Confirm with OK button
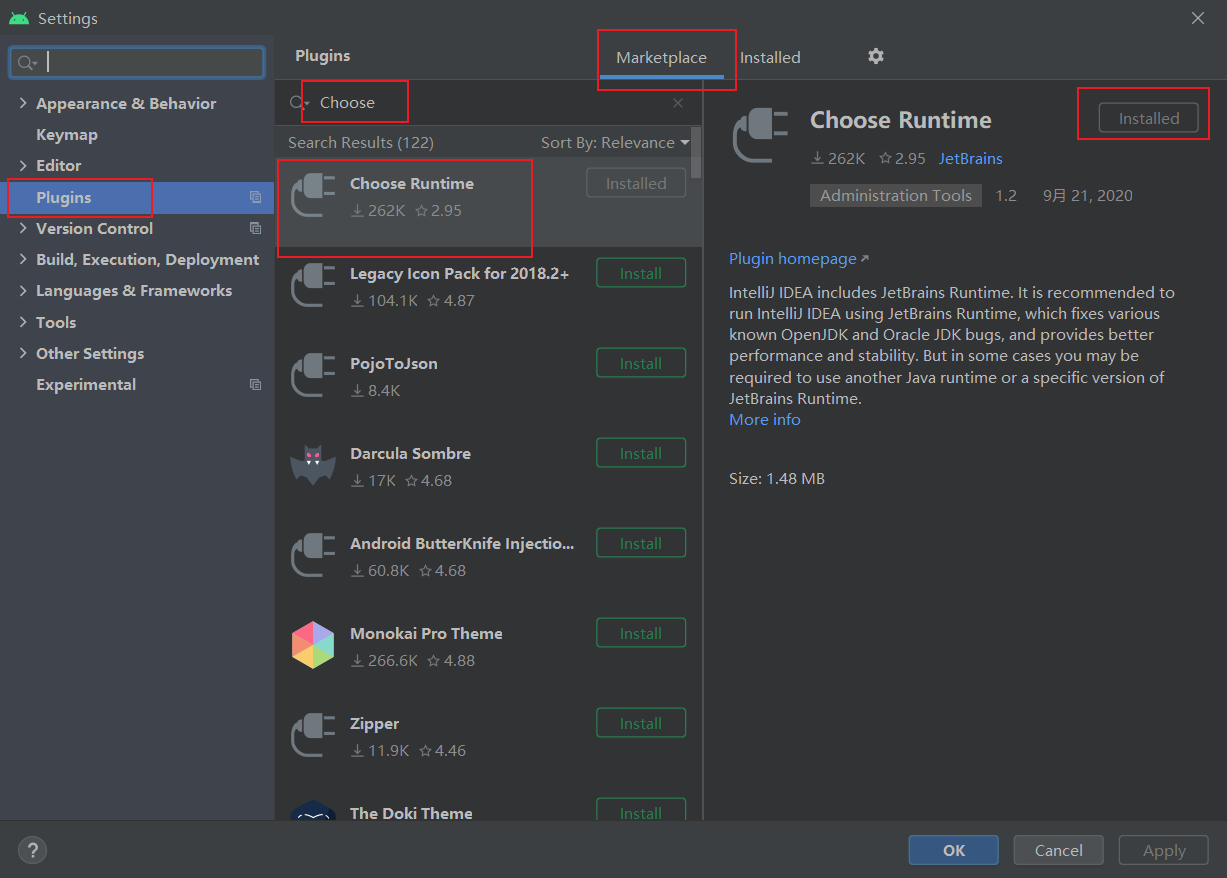The height and width of the screenshot is (878, 1227). 954,850
